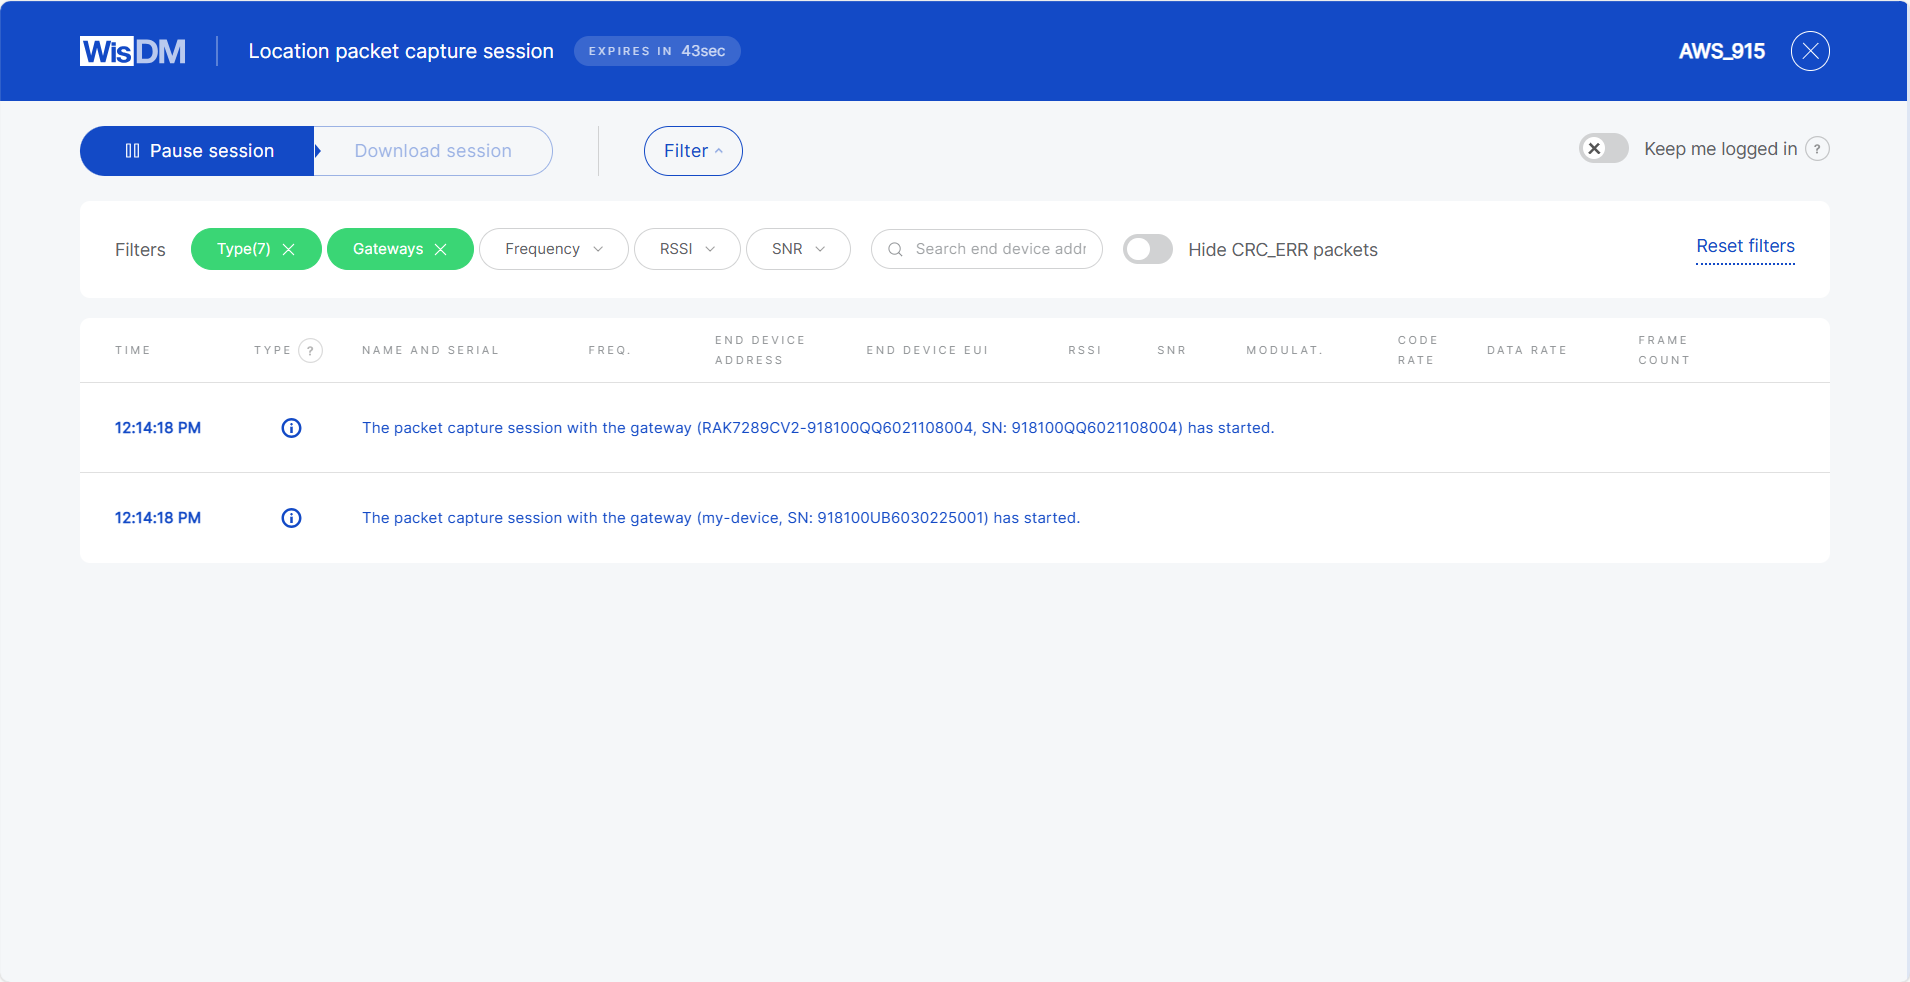1910x982 pixels.
Task: Pause the capture session
Action: (x=198, y=151)
